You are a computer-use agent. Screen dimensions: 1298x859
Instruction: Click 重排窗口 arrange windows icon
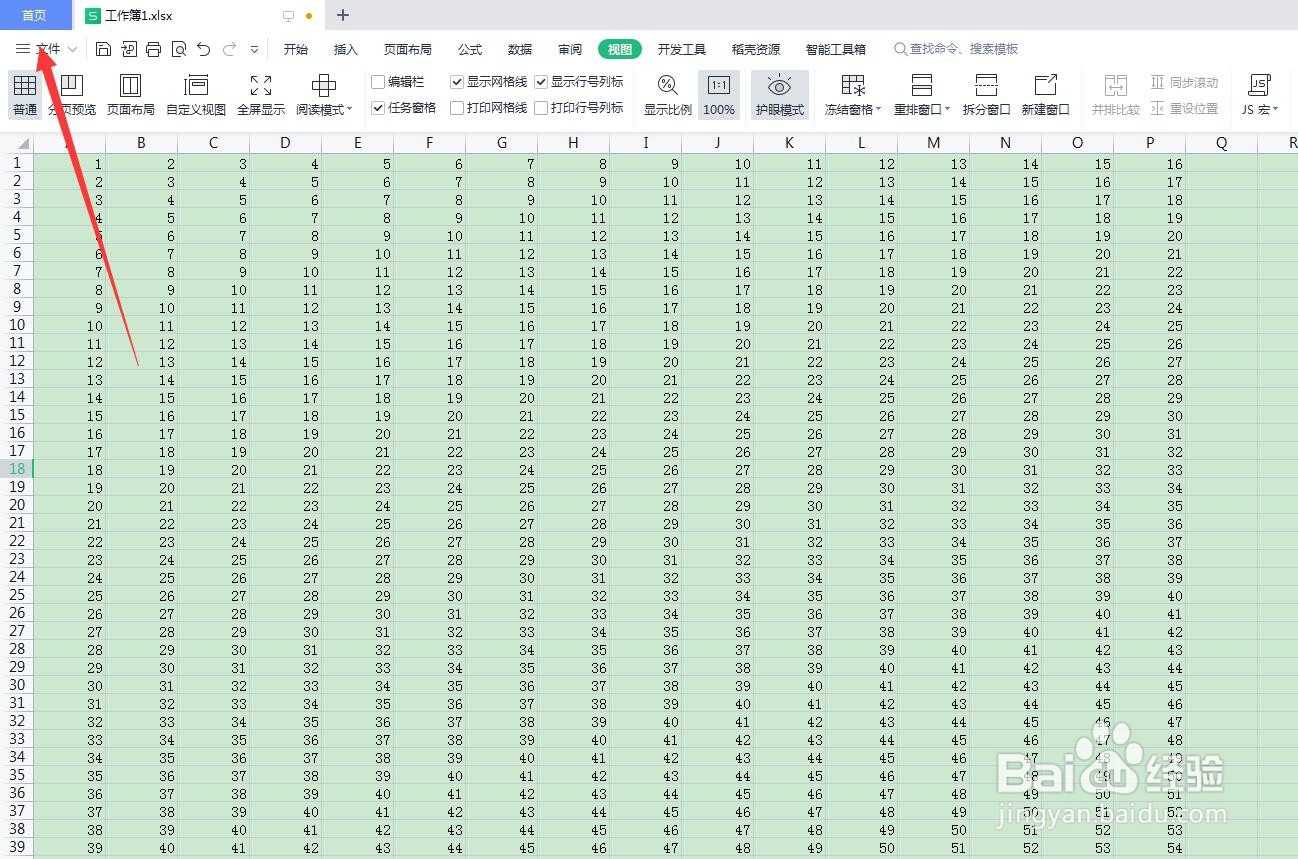921,86
